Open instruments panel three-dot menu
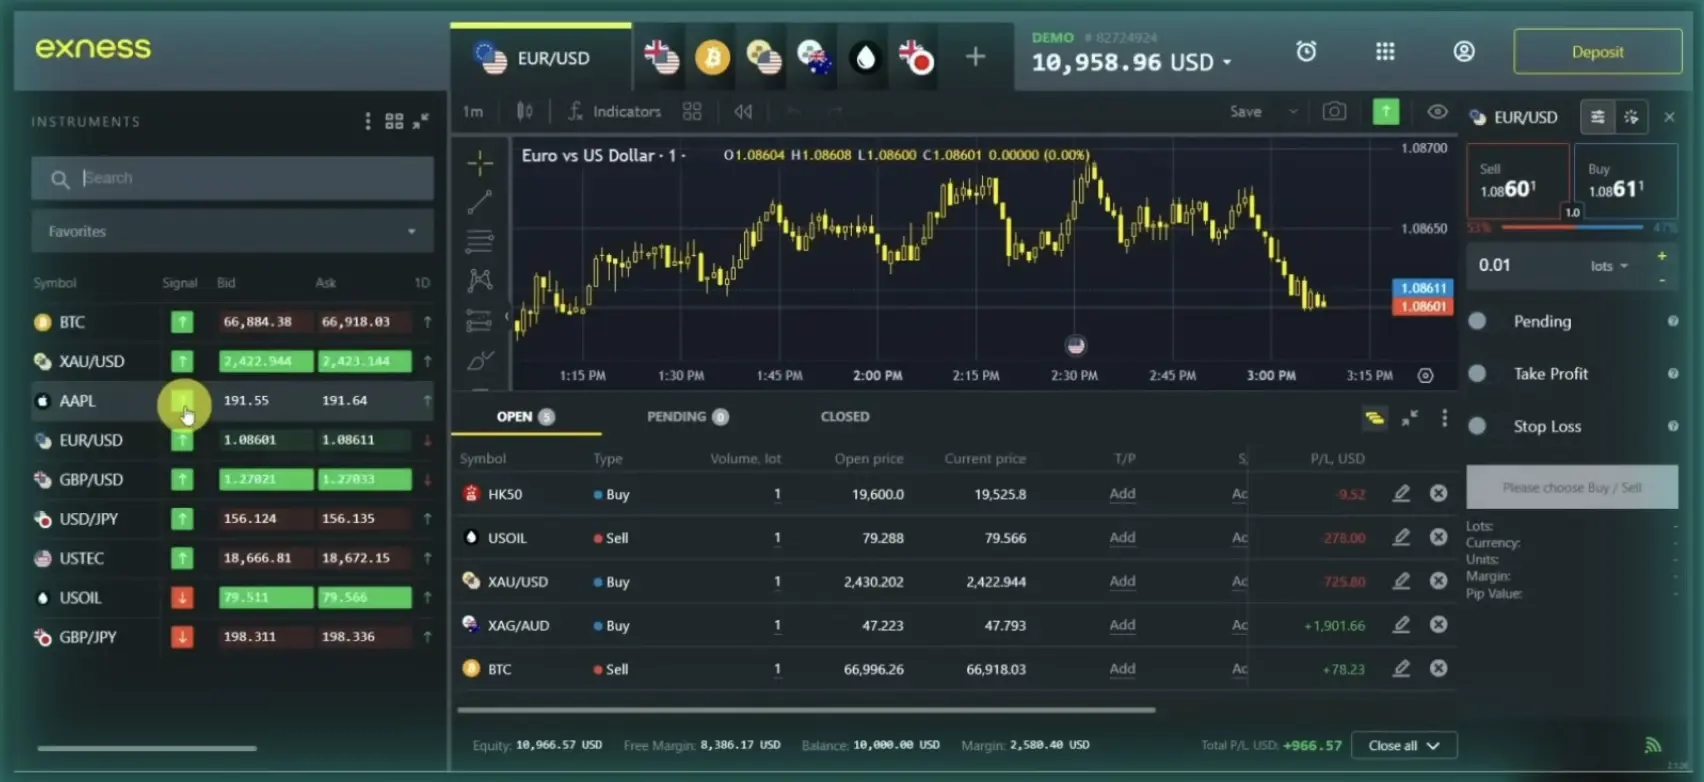1704x782 pixels. click(x=368, y=121)
